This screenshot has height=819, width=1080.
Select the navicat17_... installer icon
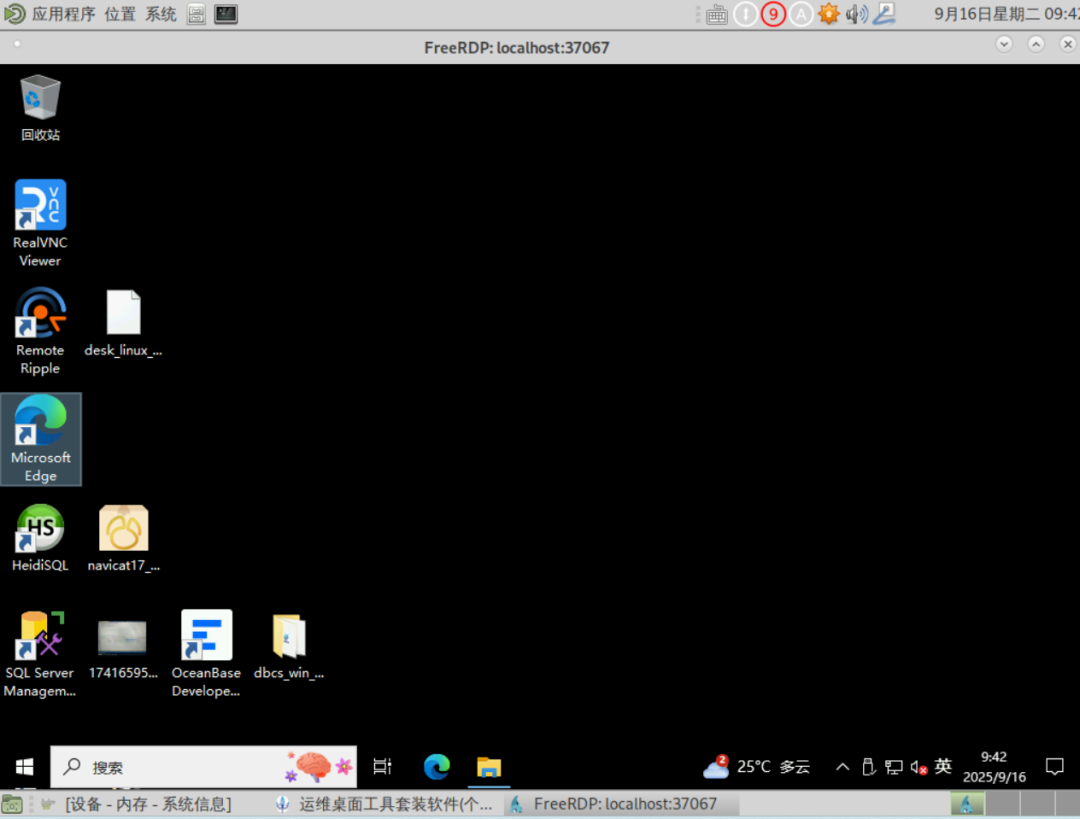123,538
